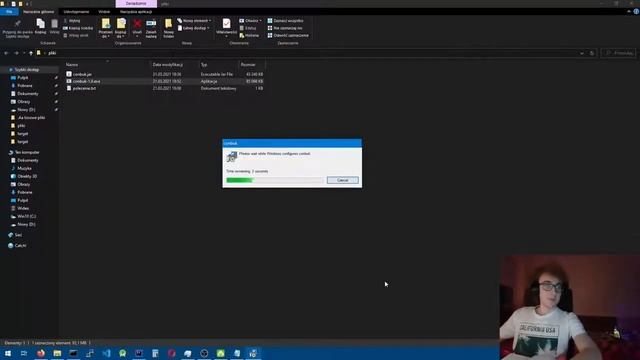This screenshot has height=360, width=640.
Task: Open Task View on the taskbar
Action: pos(24,353)
